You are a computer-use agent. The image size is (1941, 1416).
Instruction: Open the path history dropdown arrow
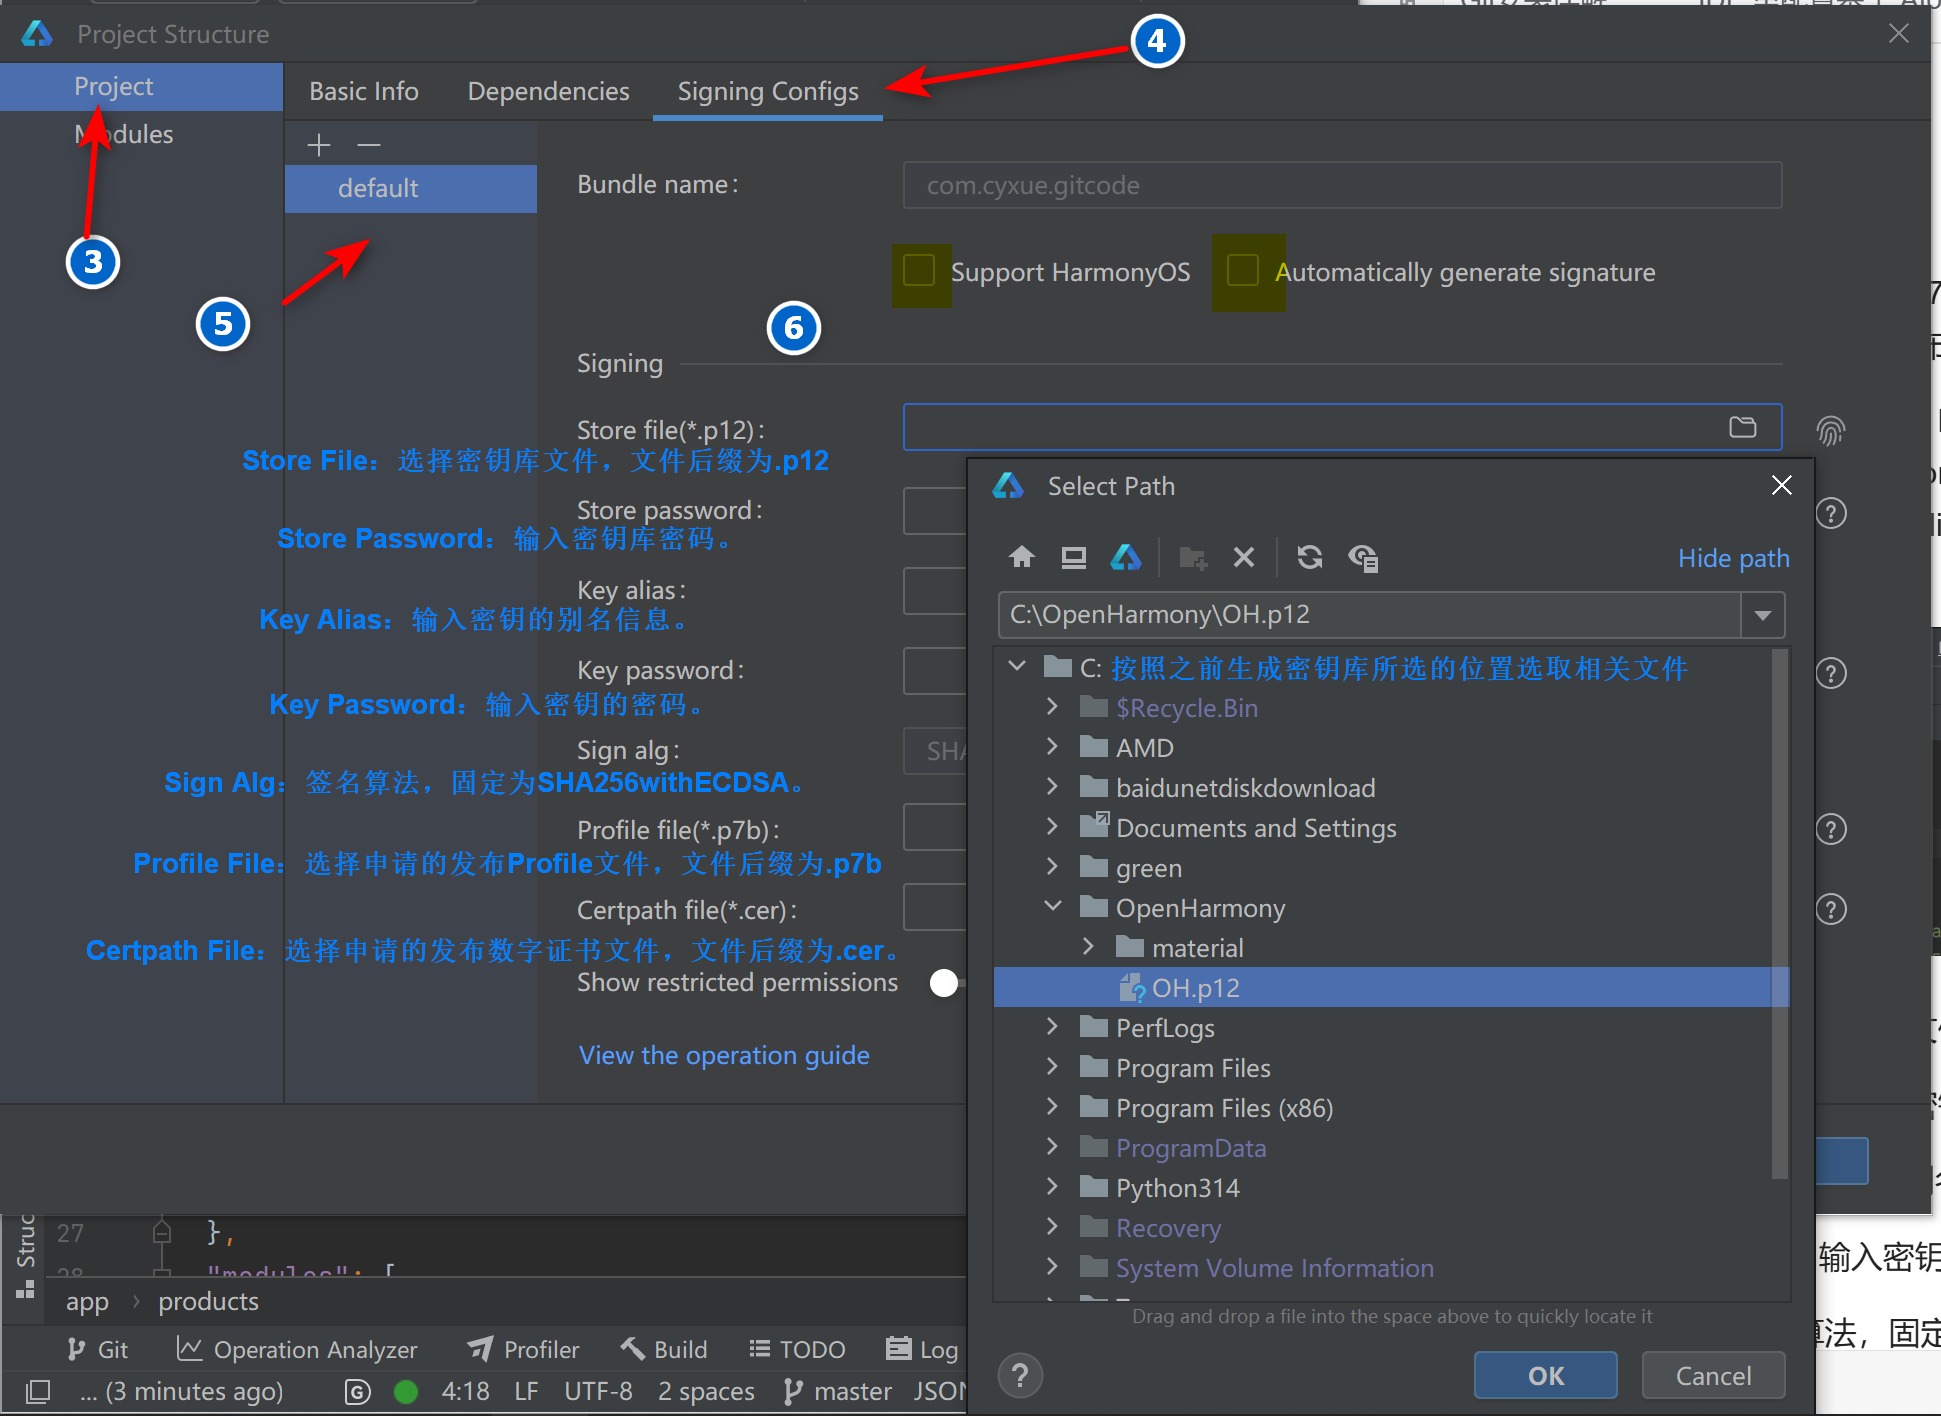(1762, 615)
